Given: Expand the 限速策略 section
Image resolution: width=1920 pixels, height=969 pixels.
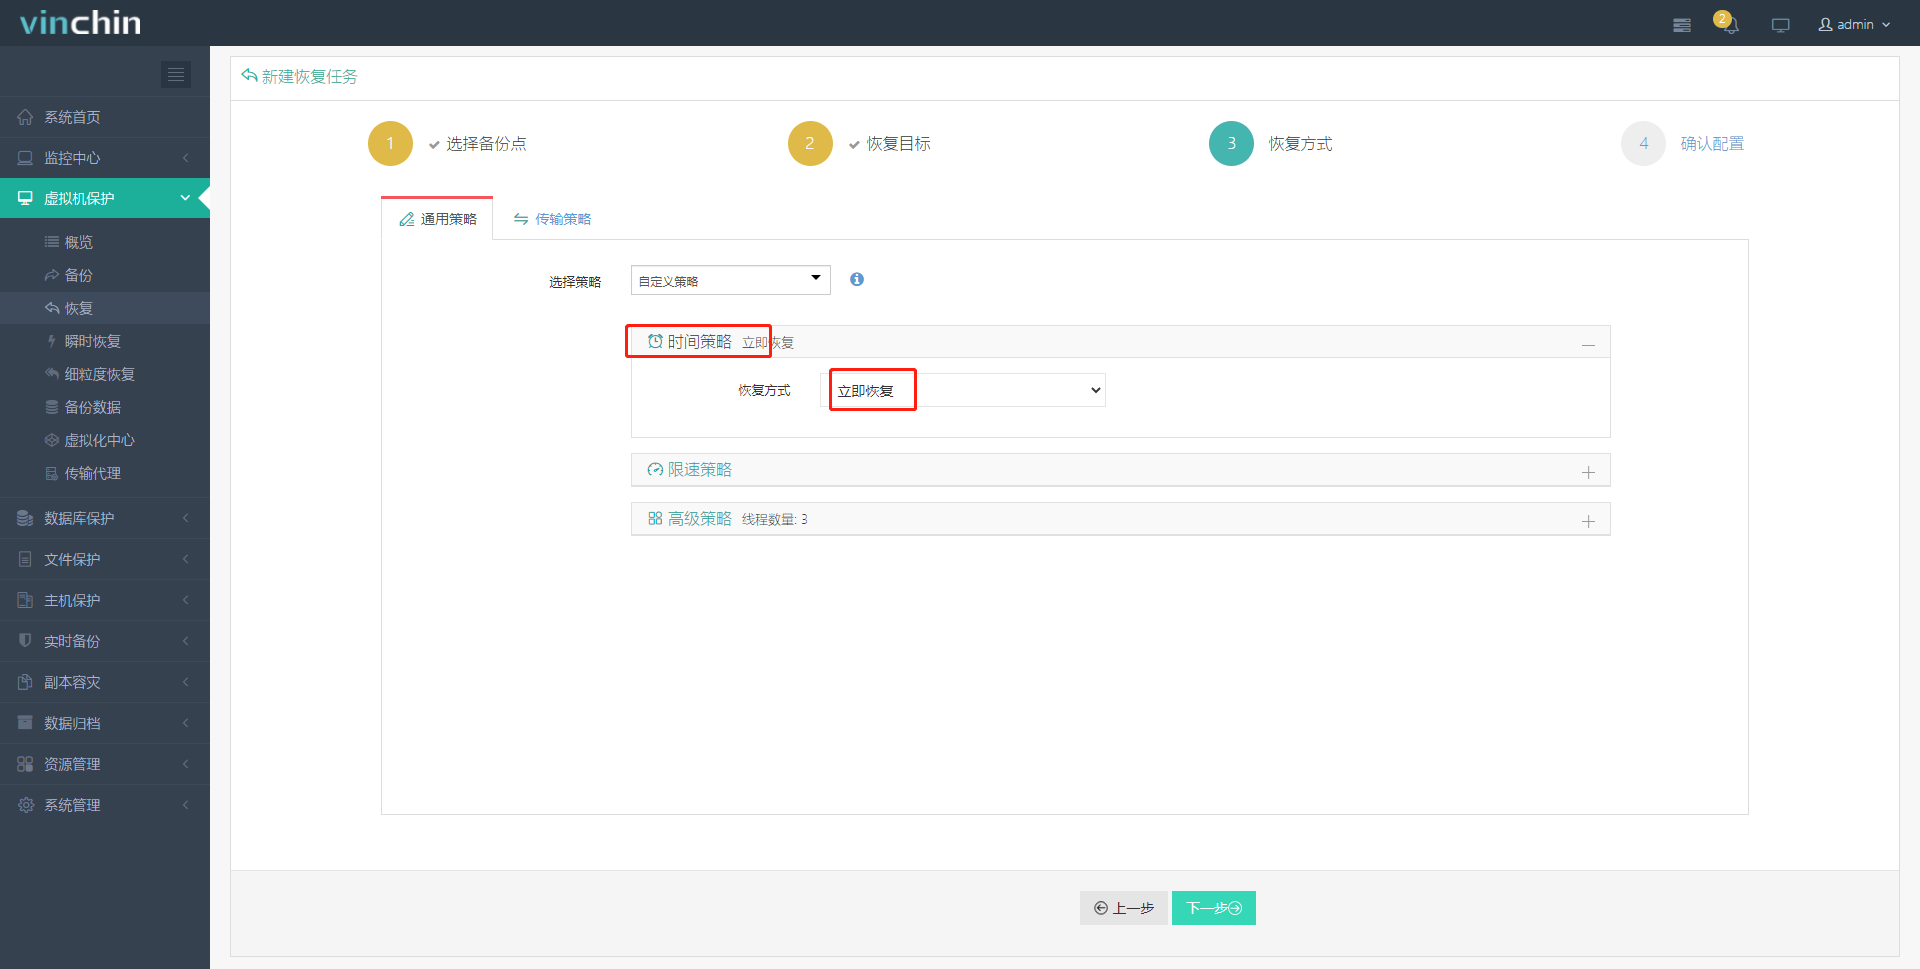Looking at the screenshot, I should click(x=1588, y=470).
